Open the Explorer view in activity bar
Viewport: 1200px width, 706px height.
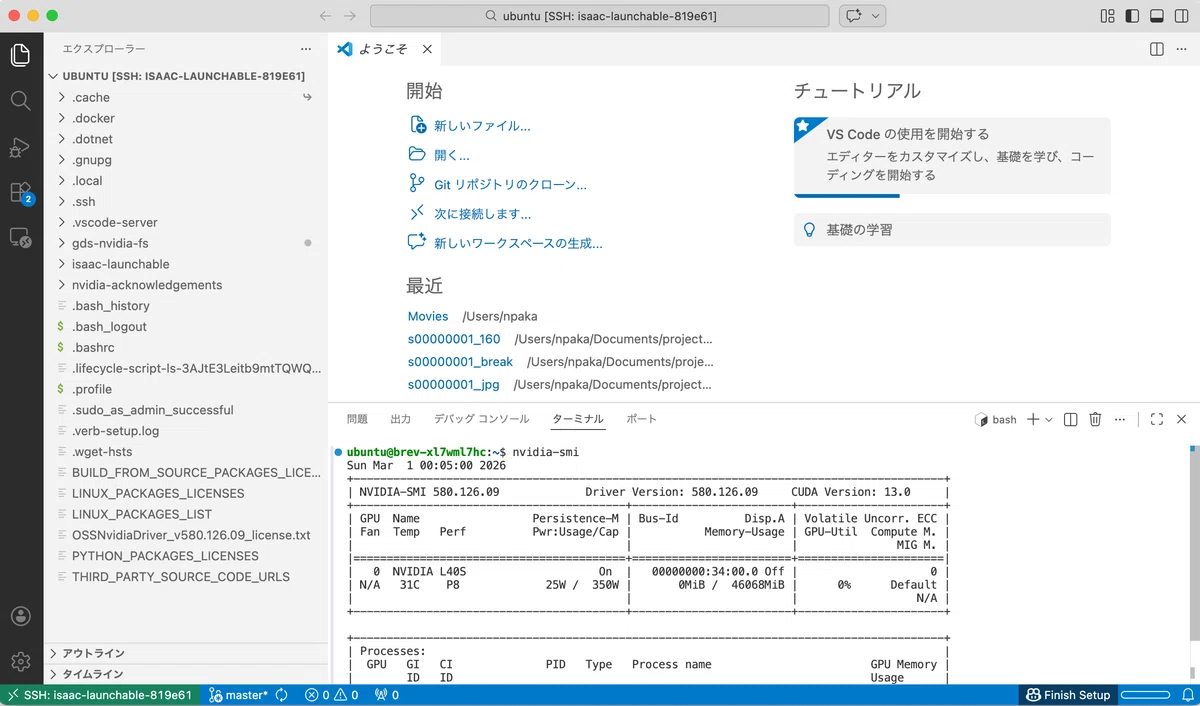(21, 55)
